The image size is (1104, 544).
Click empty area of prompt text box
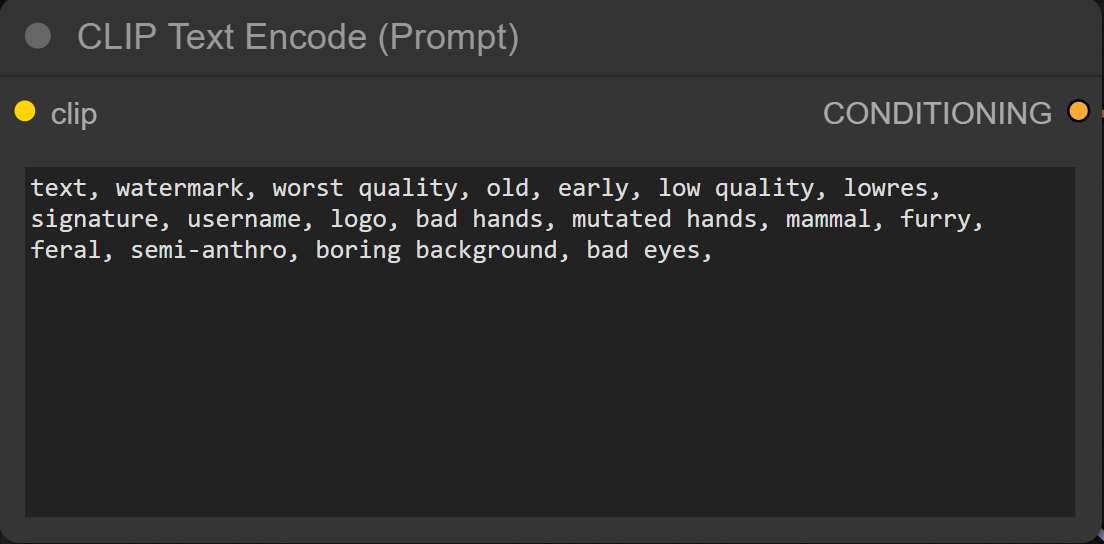(x=550, y=400)
